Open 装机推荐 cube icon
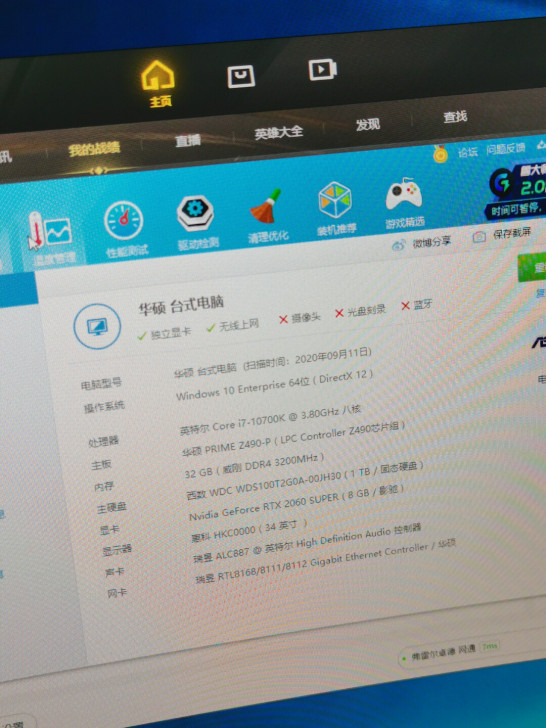This screenshot has width=546, height=728. pyautogui.click(x=336, y=208)
